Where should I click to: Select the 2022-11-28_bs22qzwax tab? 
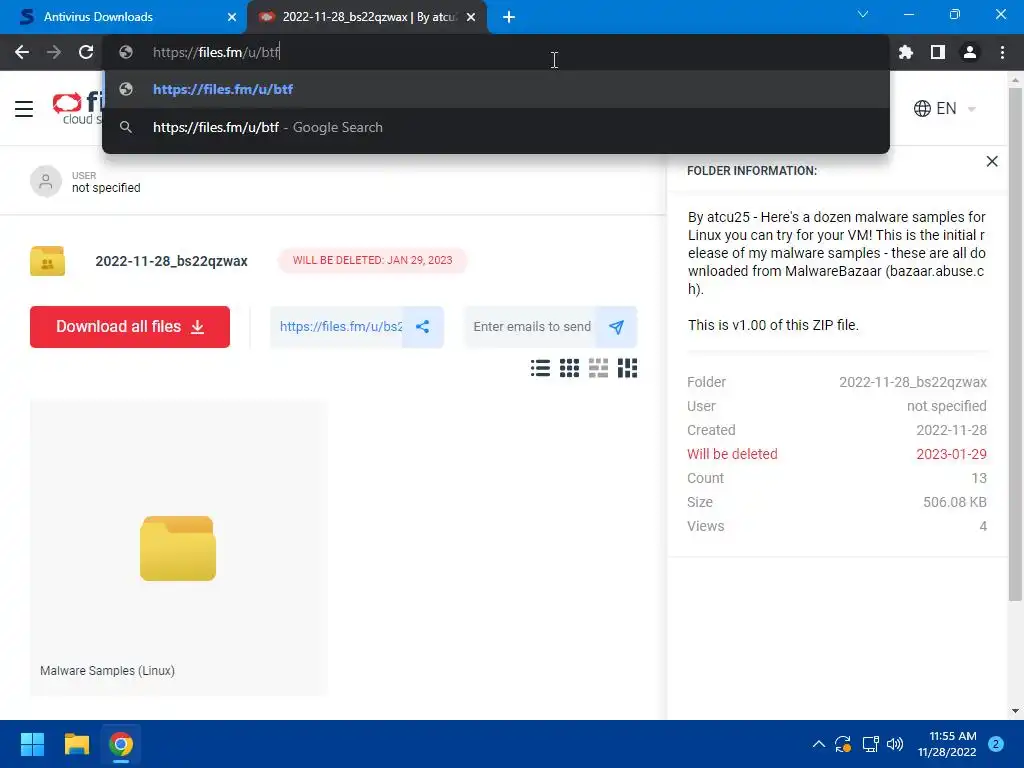[366, 17]
